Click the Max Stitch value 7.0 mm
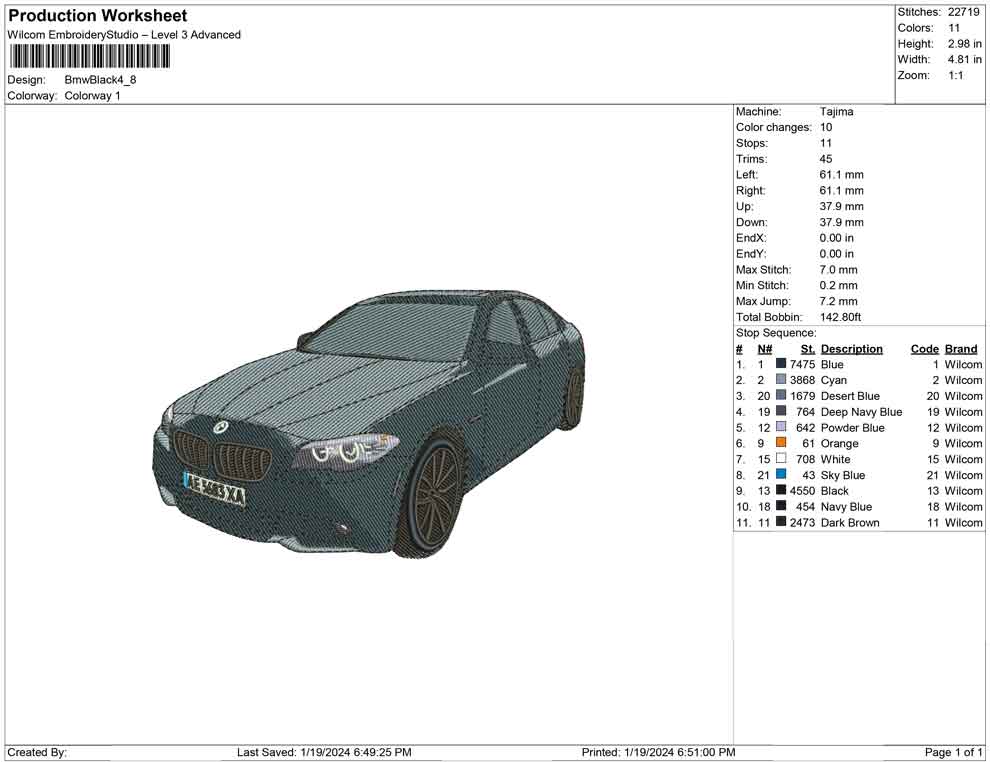990x762 pixels. point(838,270)
